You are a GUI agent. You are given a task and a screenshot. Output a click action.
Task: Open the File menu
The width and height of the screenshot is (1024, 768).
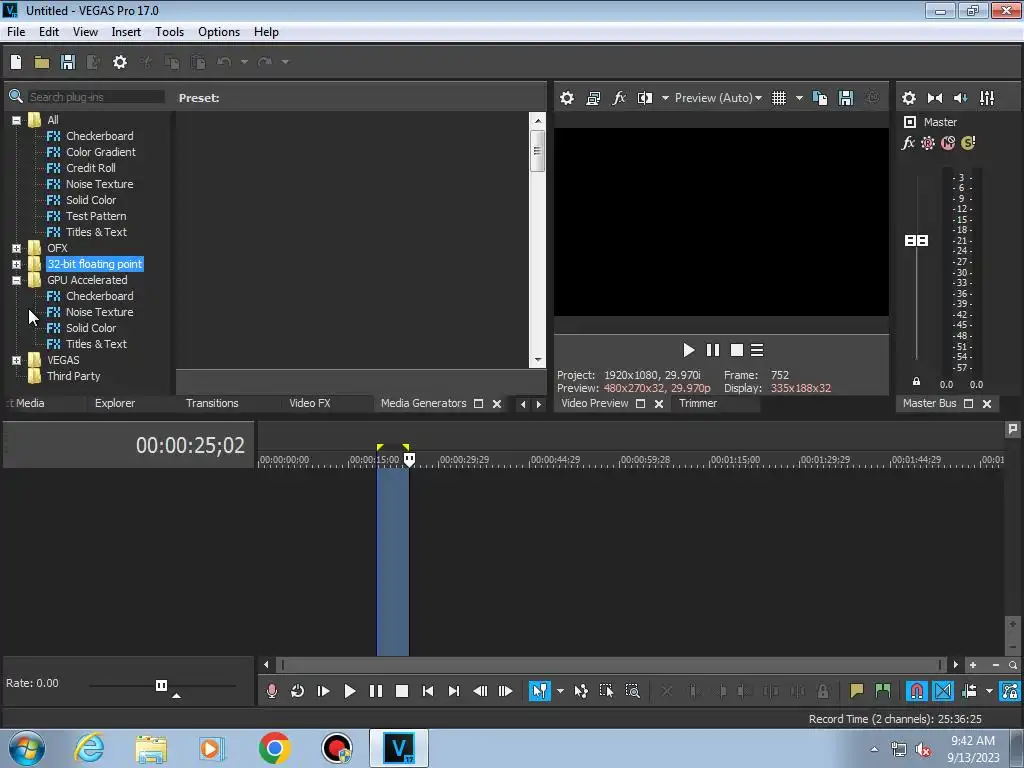16,32
